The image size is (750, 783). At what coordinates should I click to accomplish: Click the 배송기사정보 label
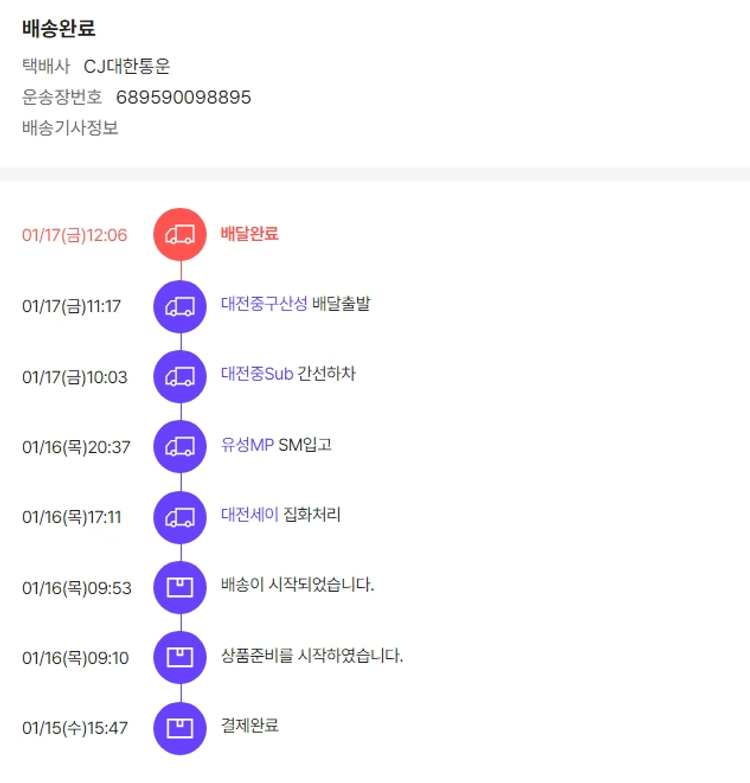point(70,128)
